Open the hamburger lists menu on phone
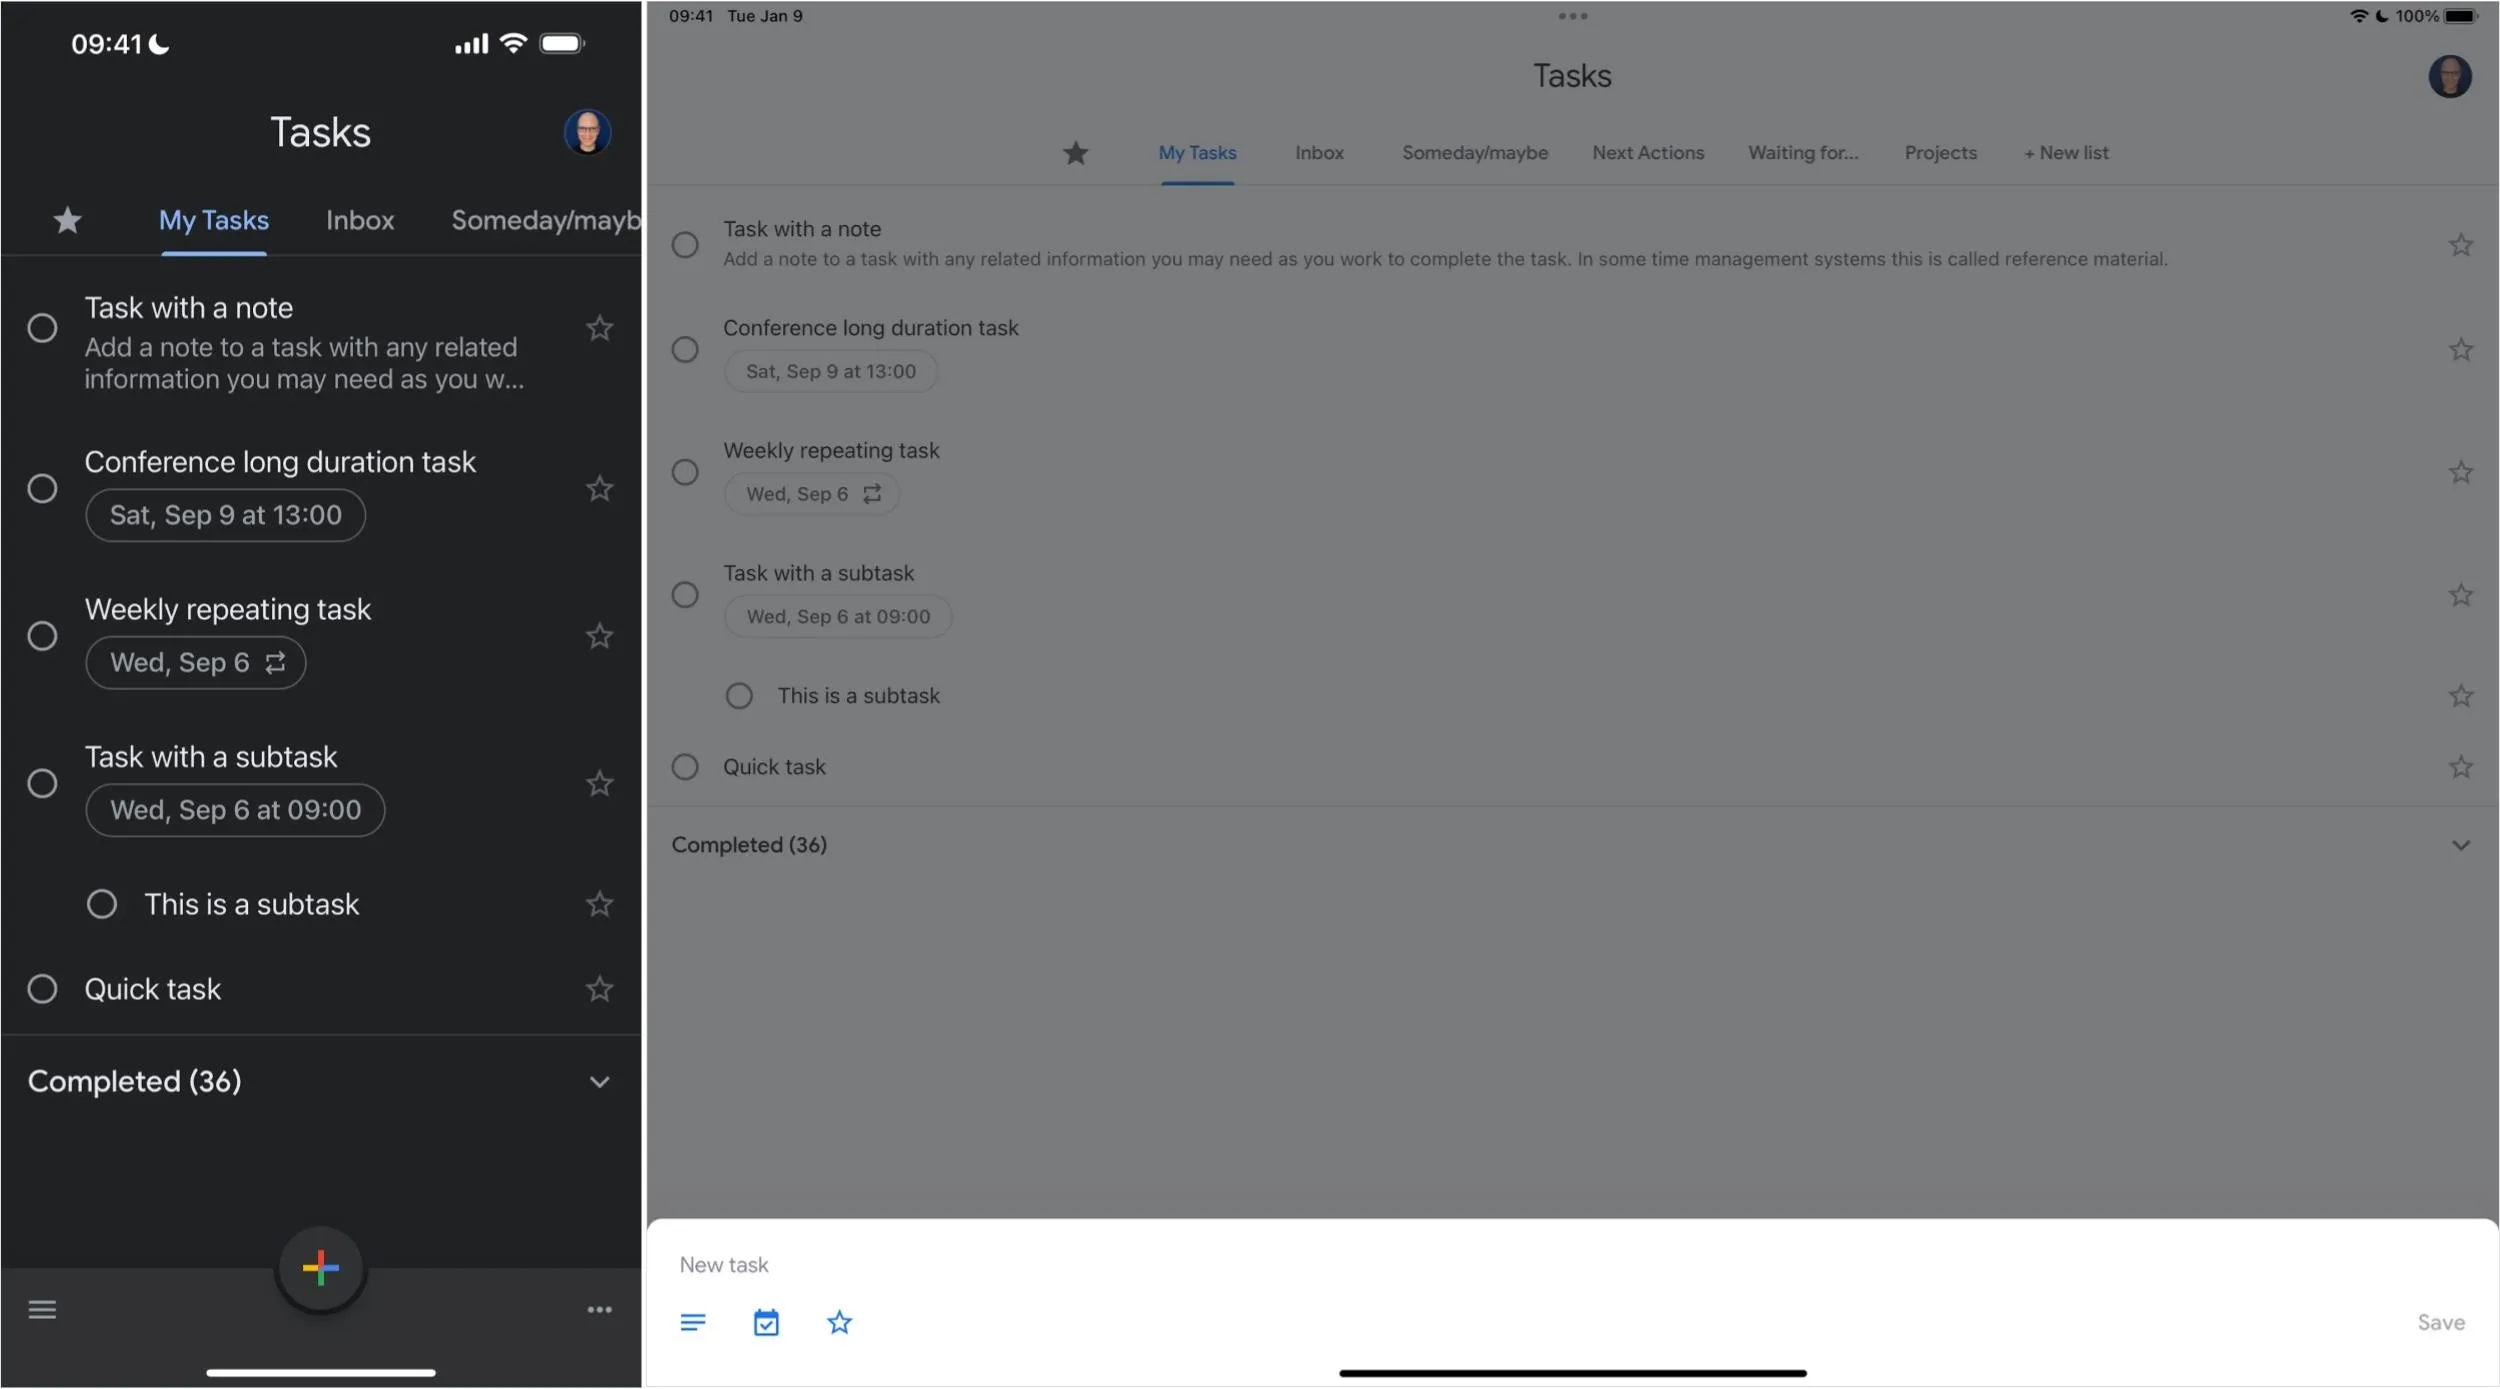The height and width of the screenshot is (1389, 2500). pyautogui.click(x=42, y=1309)
